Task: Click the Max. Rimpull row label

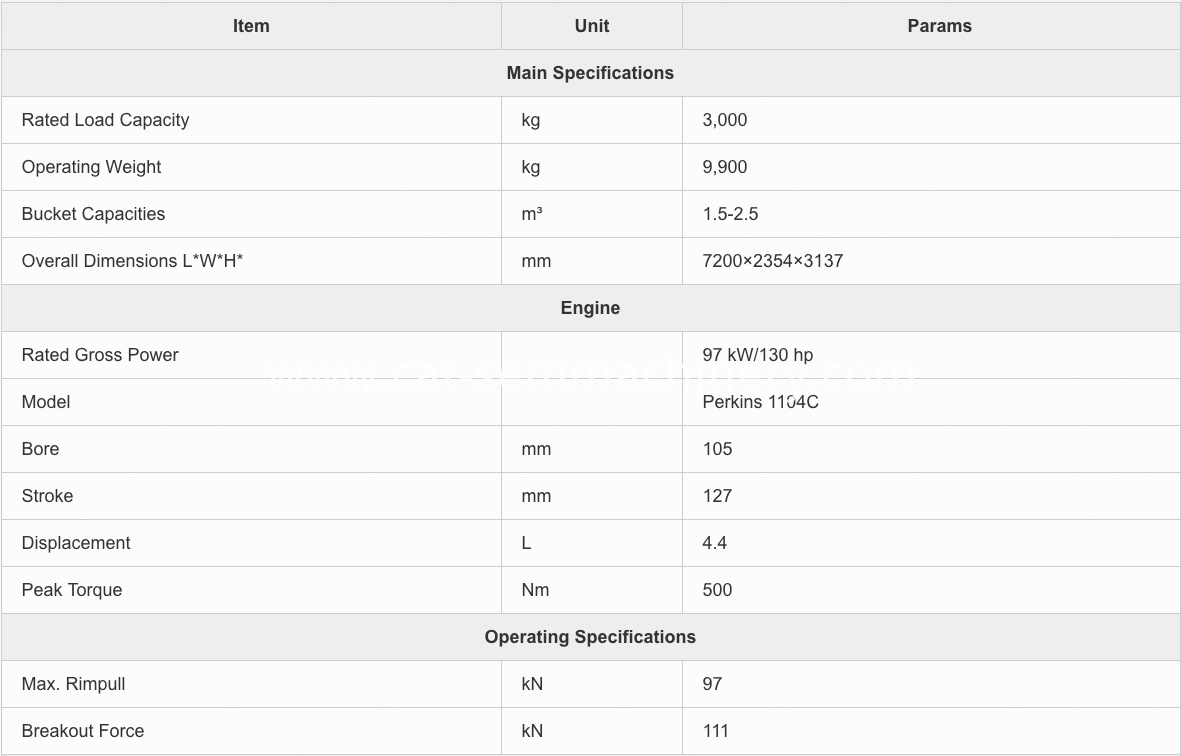Action: 73,684
